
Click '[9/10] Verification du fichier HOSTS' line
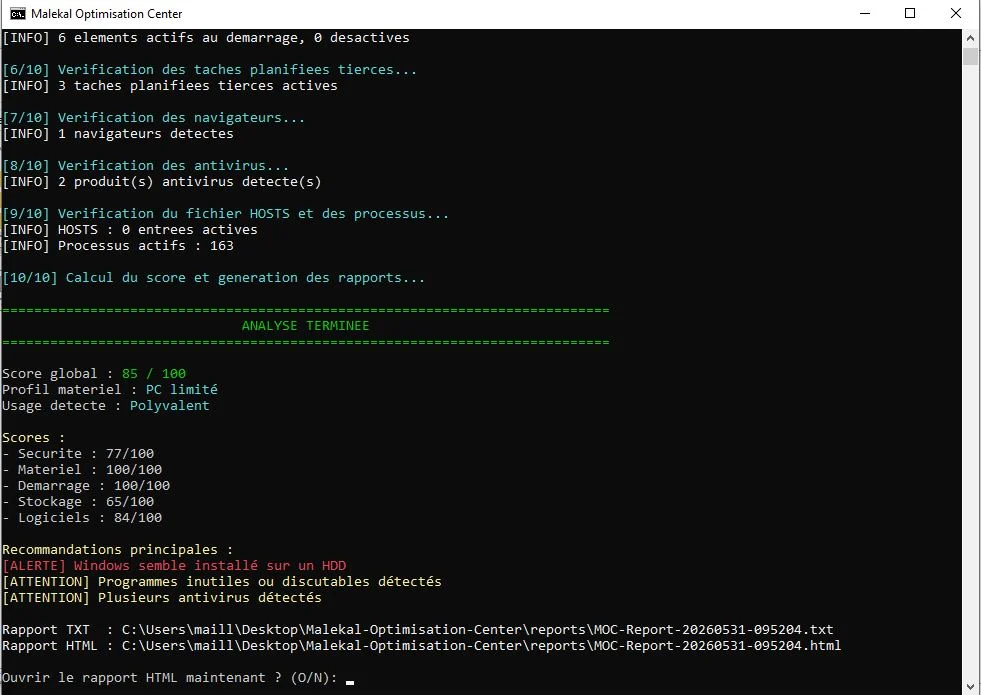(226, 214)
